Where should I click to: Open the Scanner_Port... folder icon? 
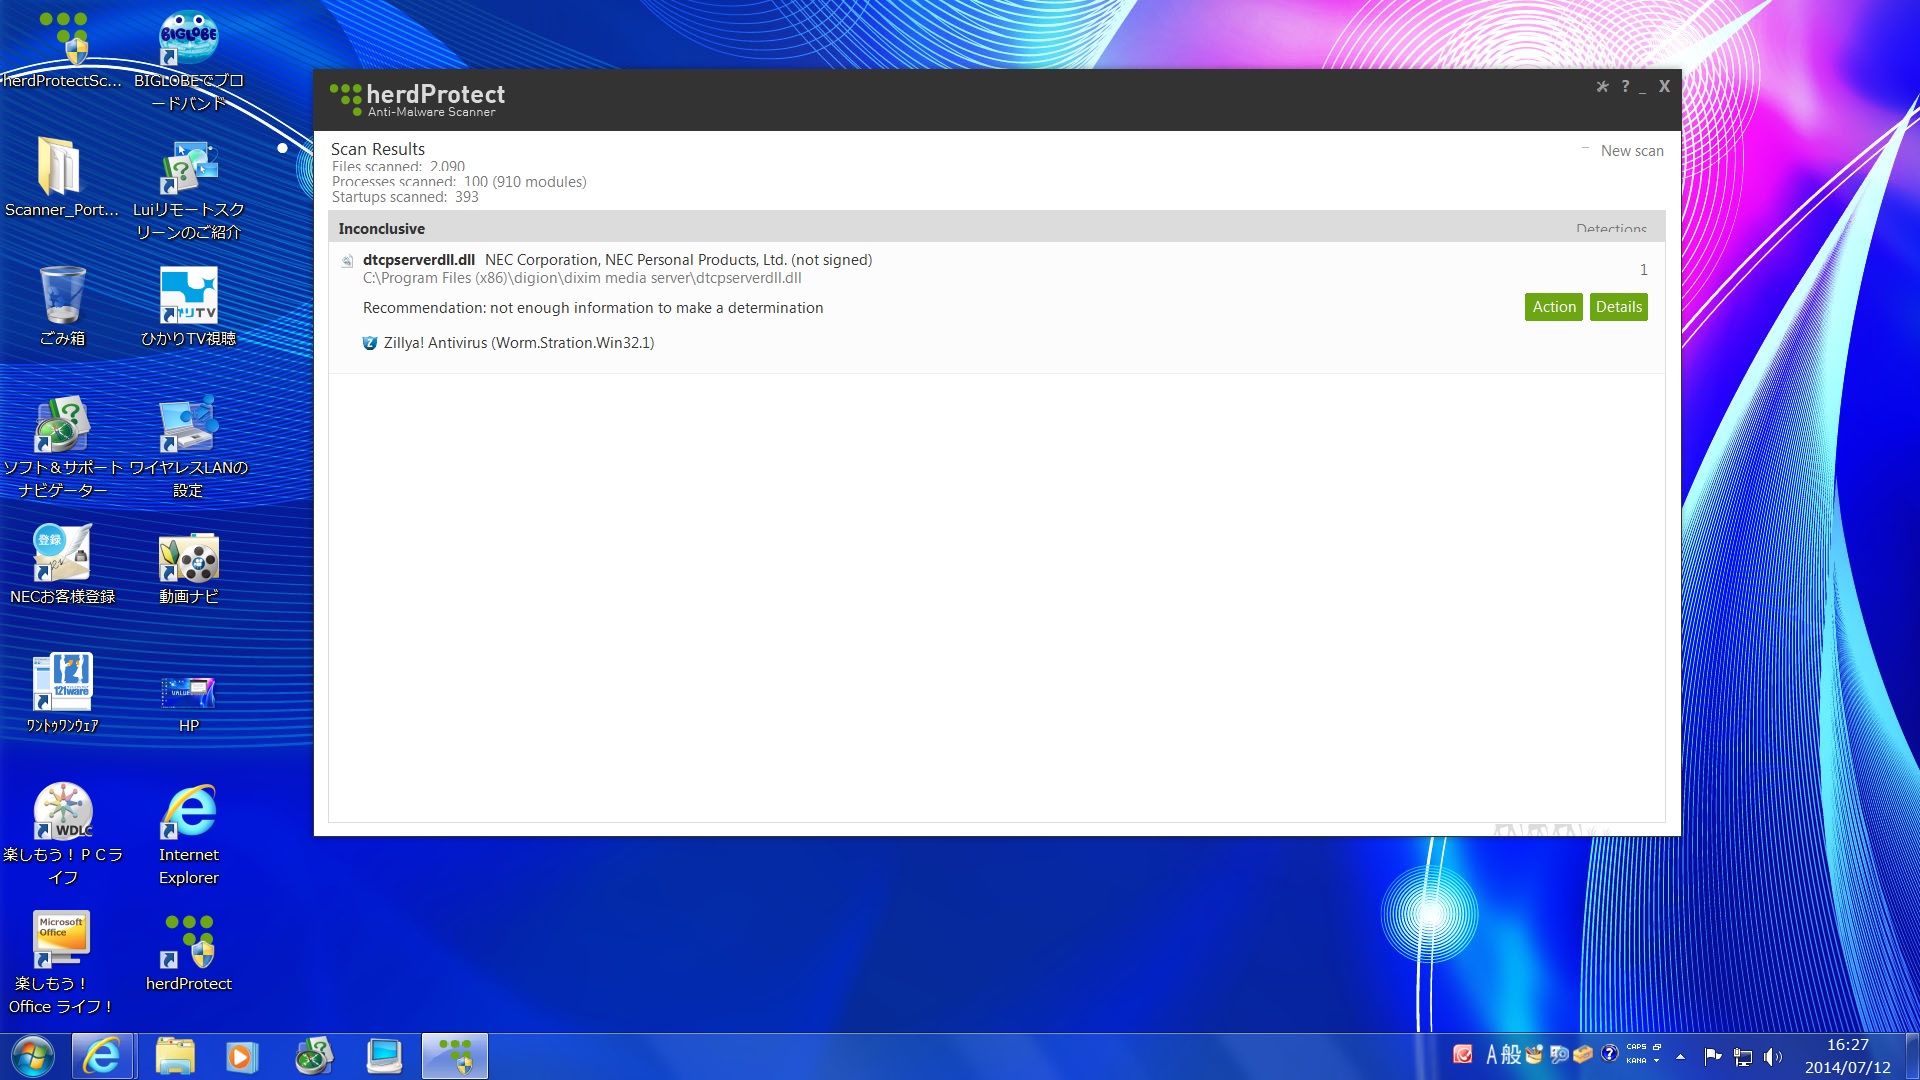click(x=62, y=178)
